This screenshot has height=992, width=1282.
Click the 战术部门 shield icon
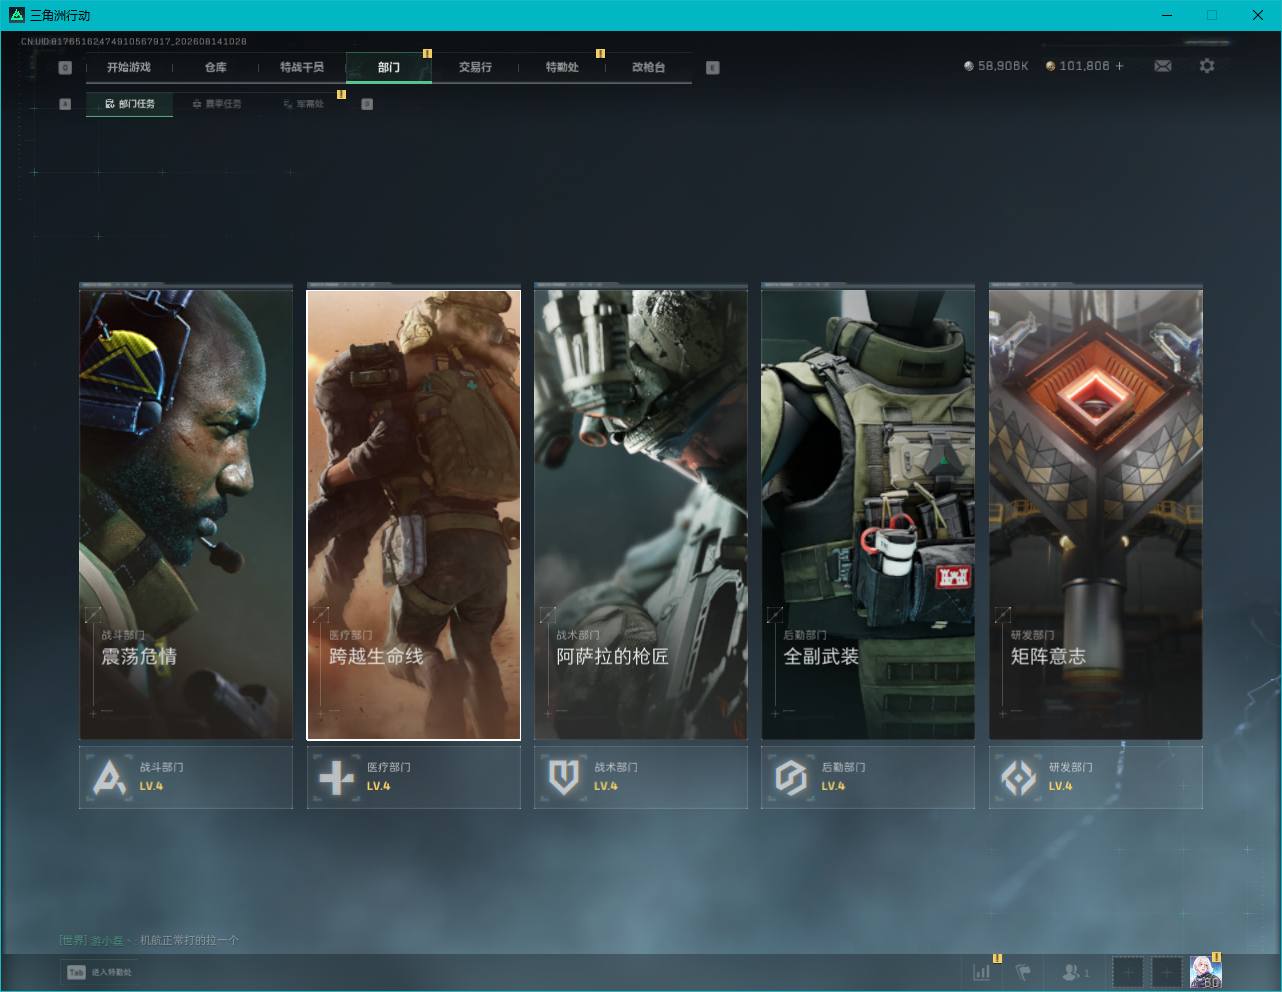pos(564,777)
